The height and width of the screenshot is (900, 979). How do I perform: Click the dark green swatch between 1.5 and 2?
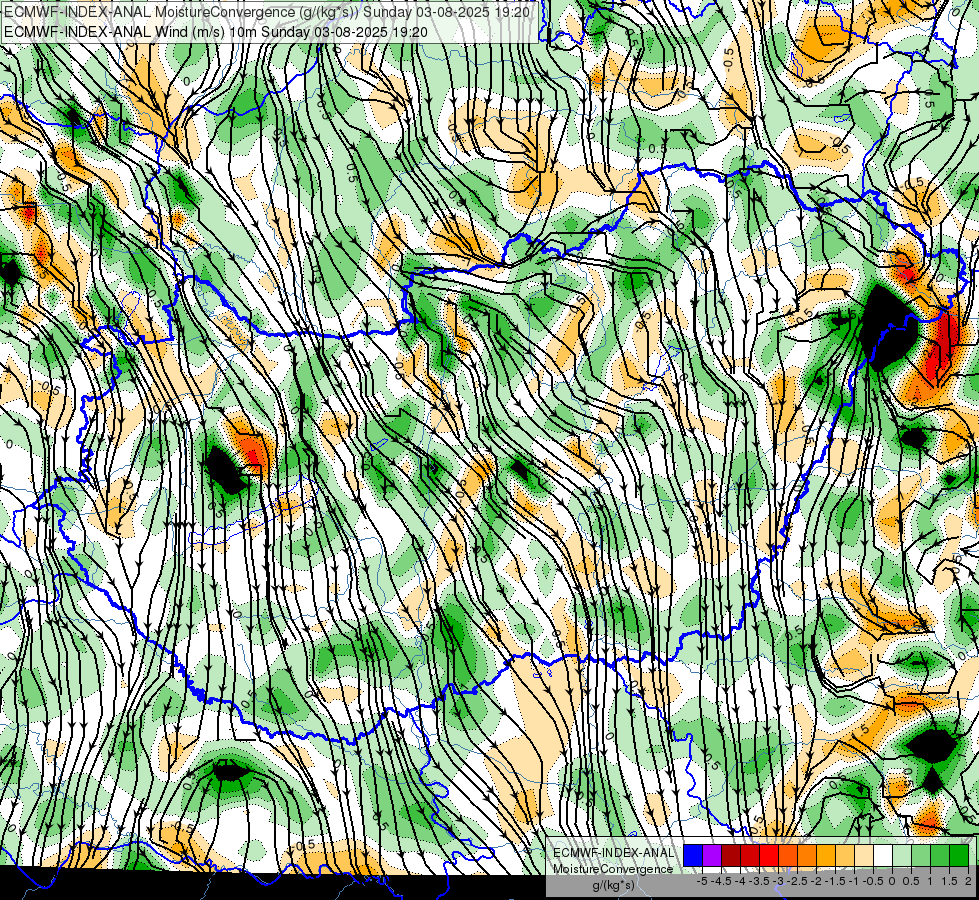click(x=959, y=855)
